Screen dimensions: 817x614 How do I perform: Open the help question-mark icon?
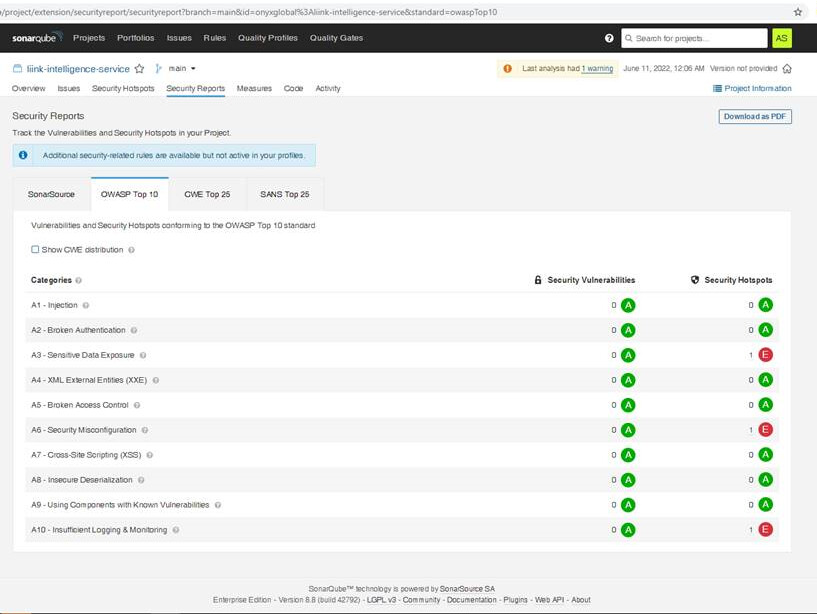(x=609, y=38)
